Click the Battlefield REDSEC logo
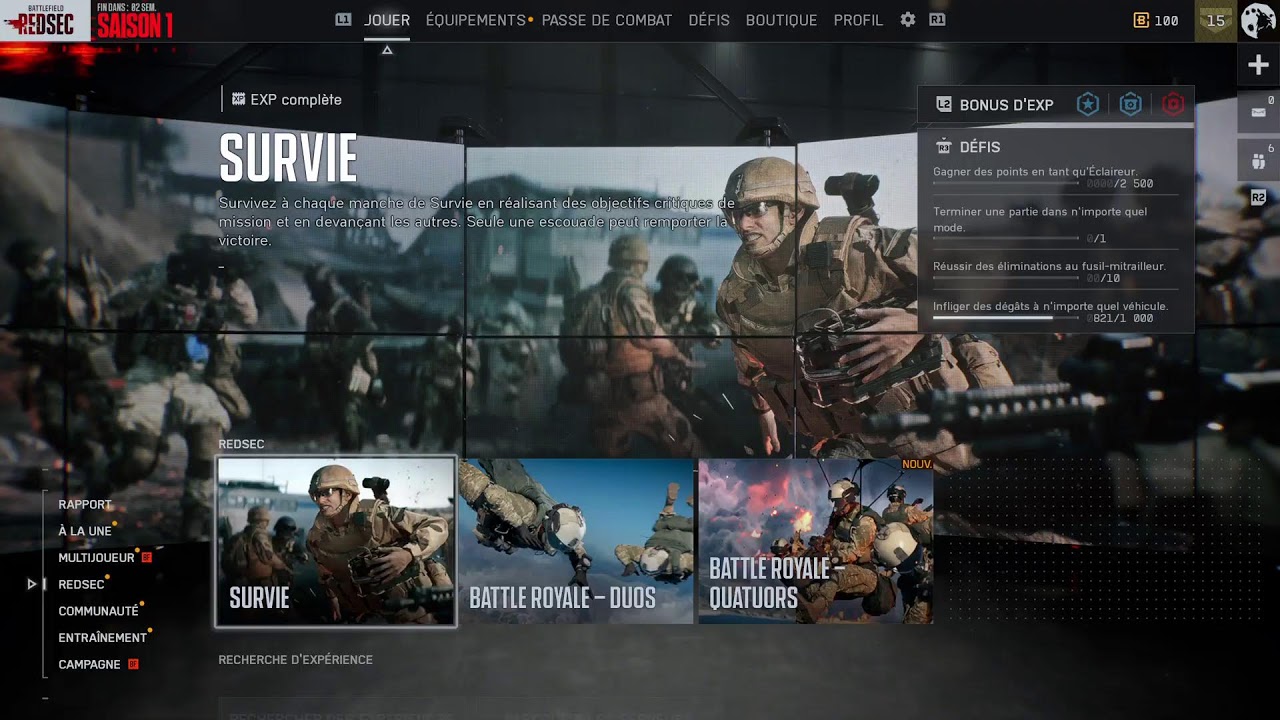The width and height of the screenshot is (1280, 720). [45, 20]
